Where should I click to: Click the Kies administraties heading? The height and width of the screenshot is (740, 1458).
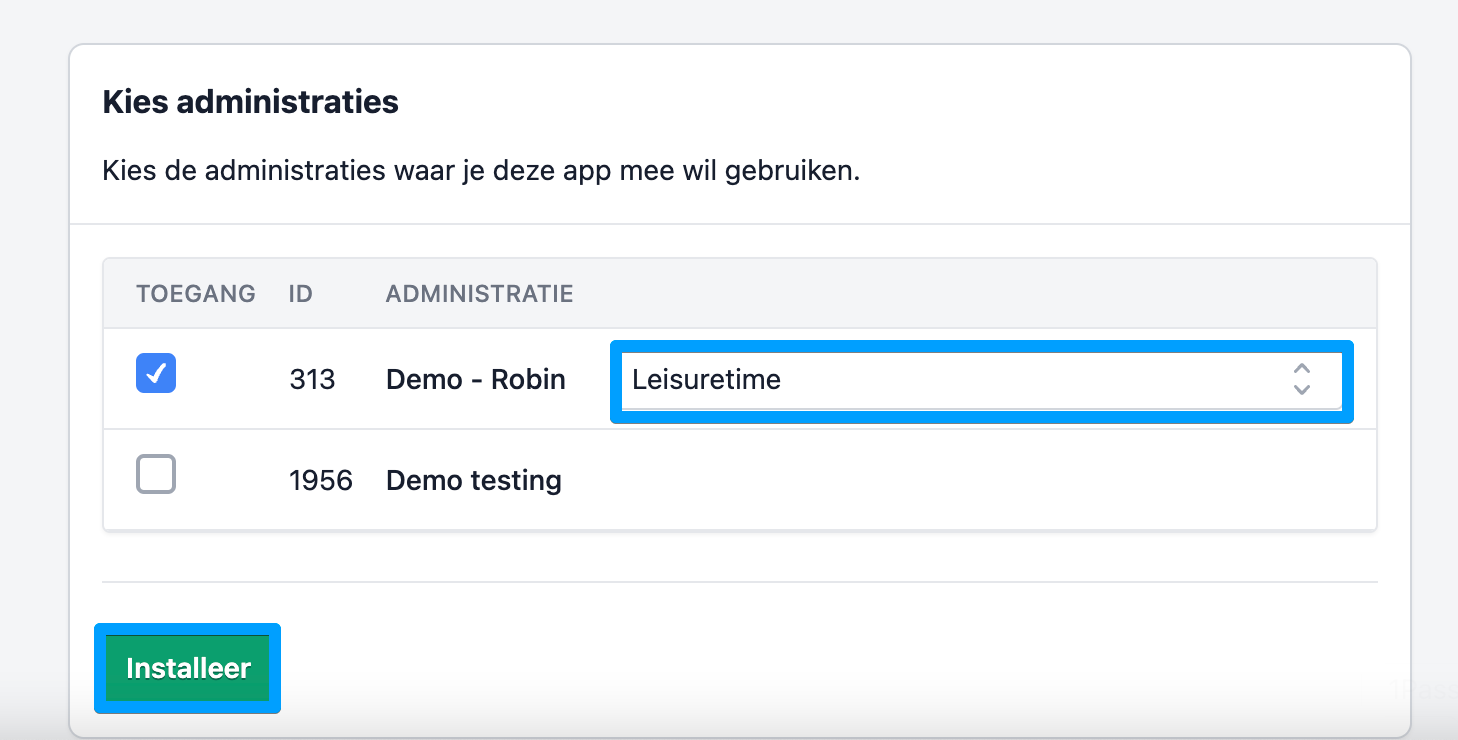[x=250, y=102]
